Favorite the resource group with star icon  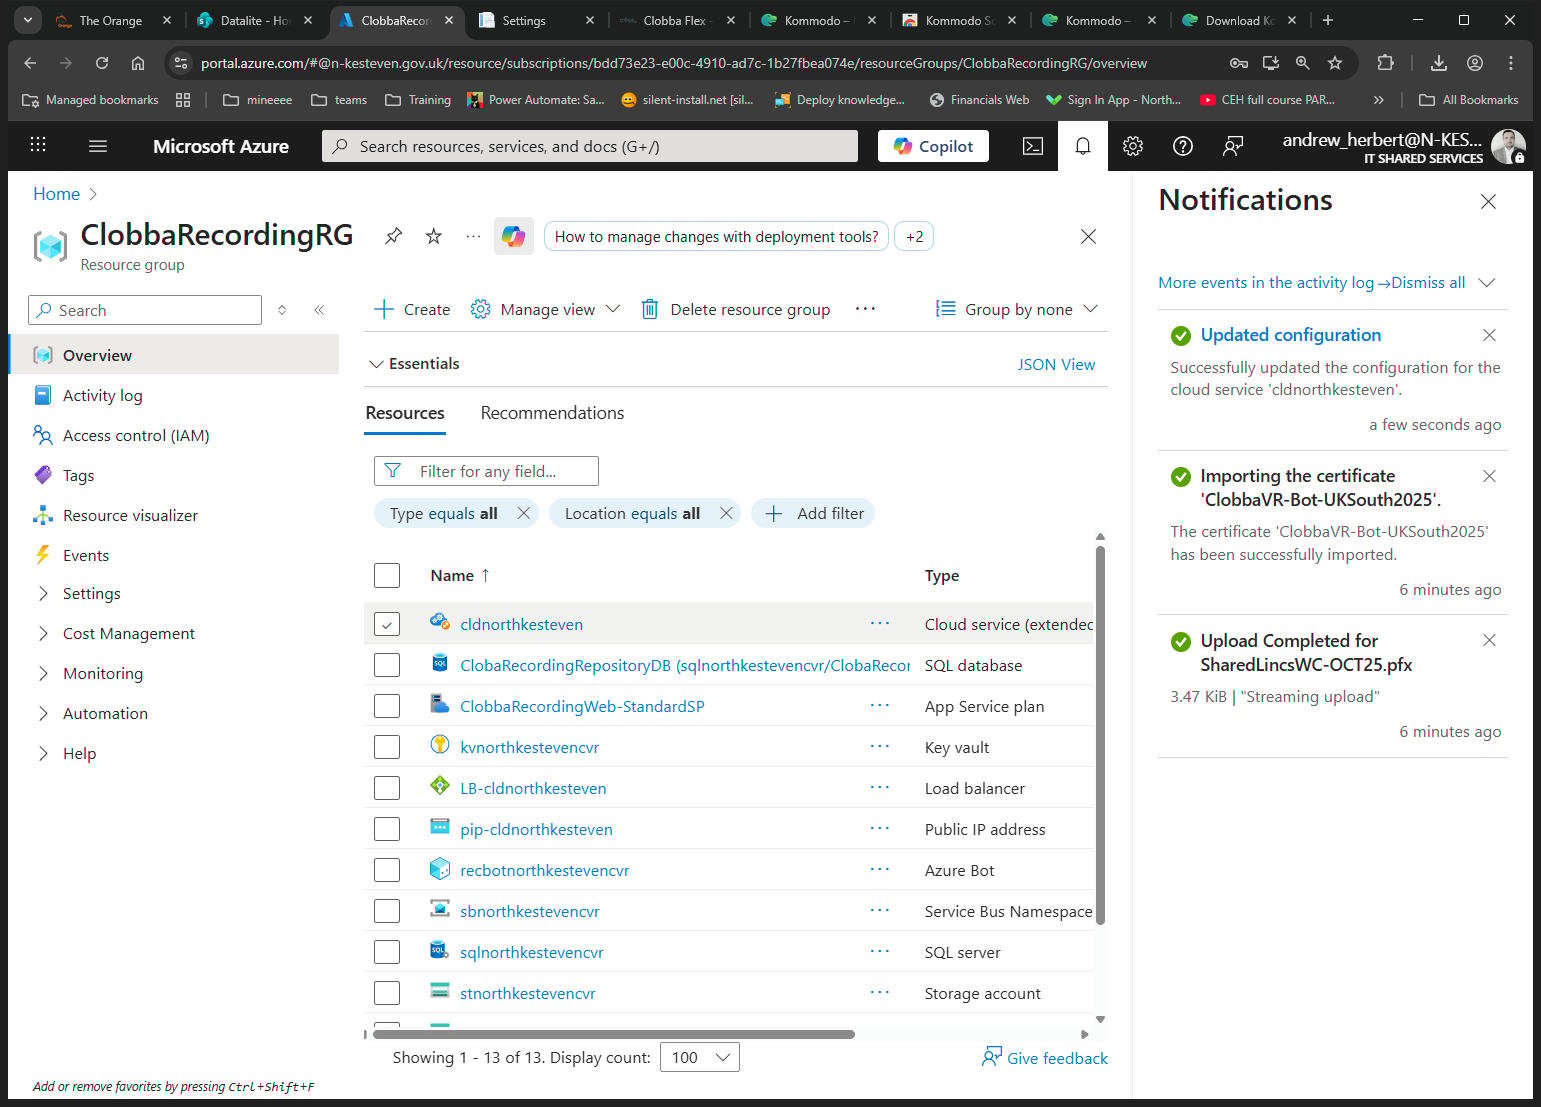(x=433, y=236)
